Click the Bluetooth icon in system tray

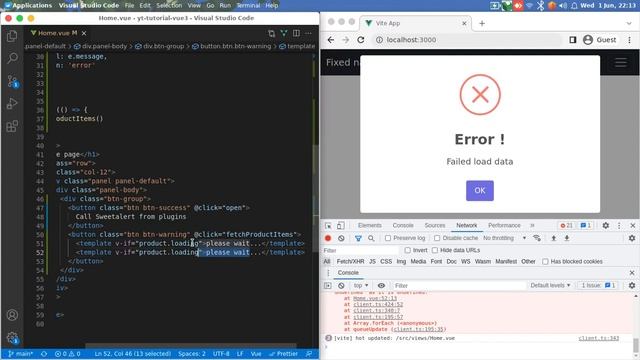pyautogui.click(x=540, y=5)
